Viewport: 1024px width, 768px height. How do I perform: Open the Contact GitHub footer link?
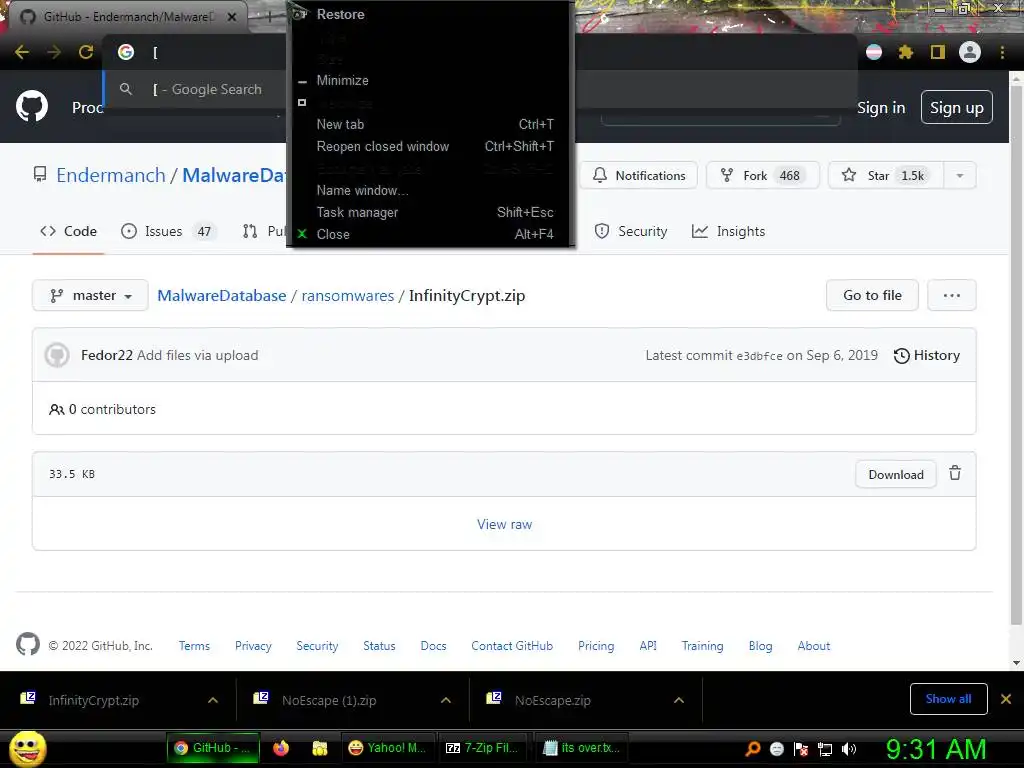tap(512, 646)
